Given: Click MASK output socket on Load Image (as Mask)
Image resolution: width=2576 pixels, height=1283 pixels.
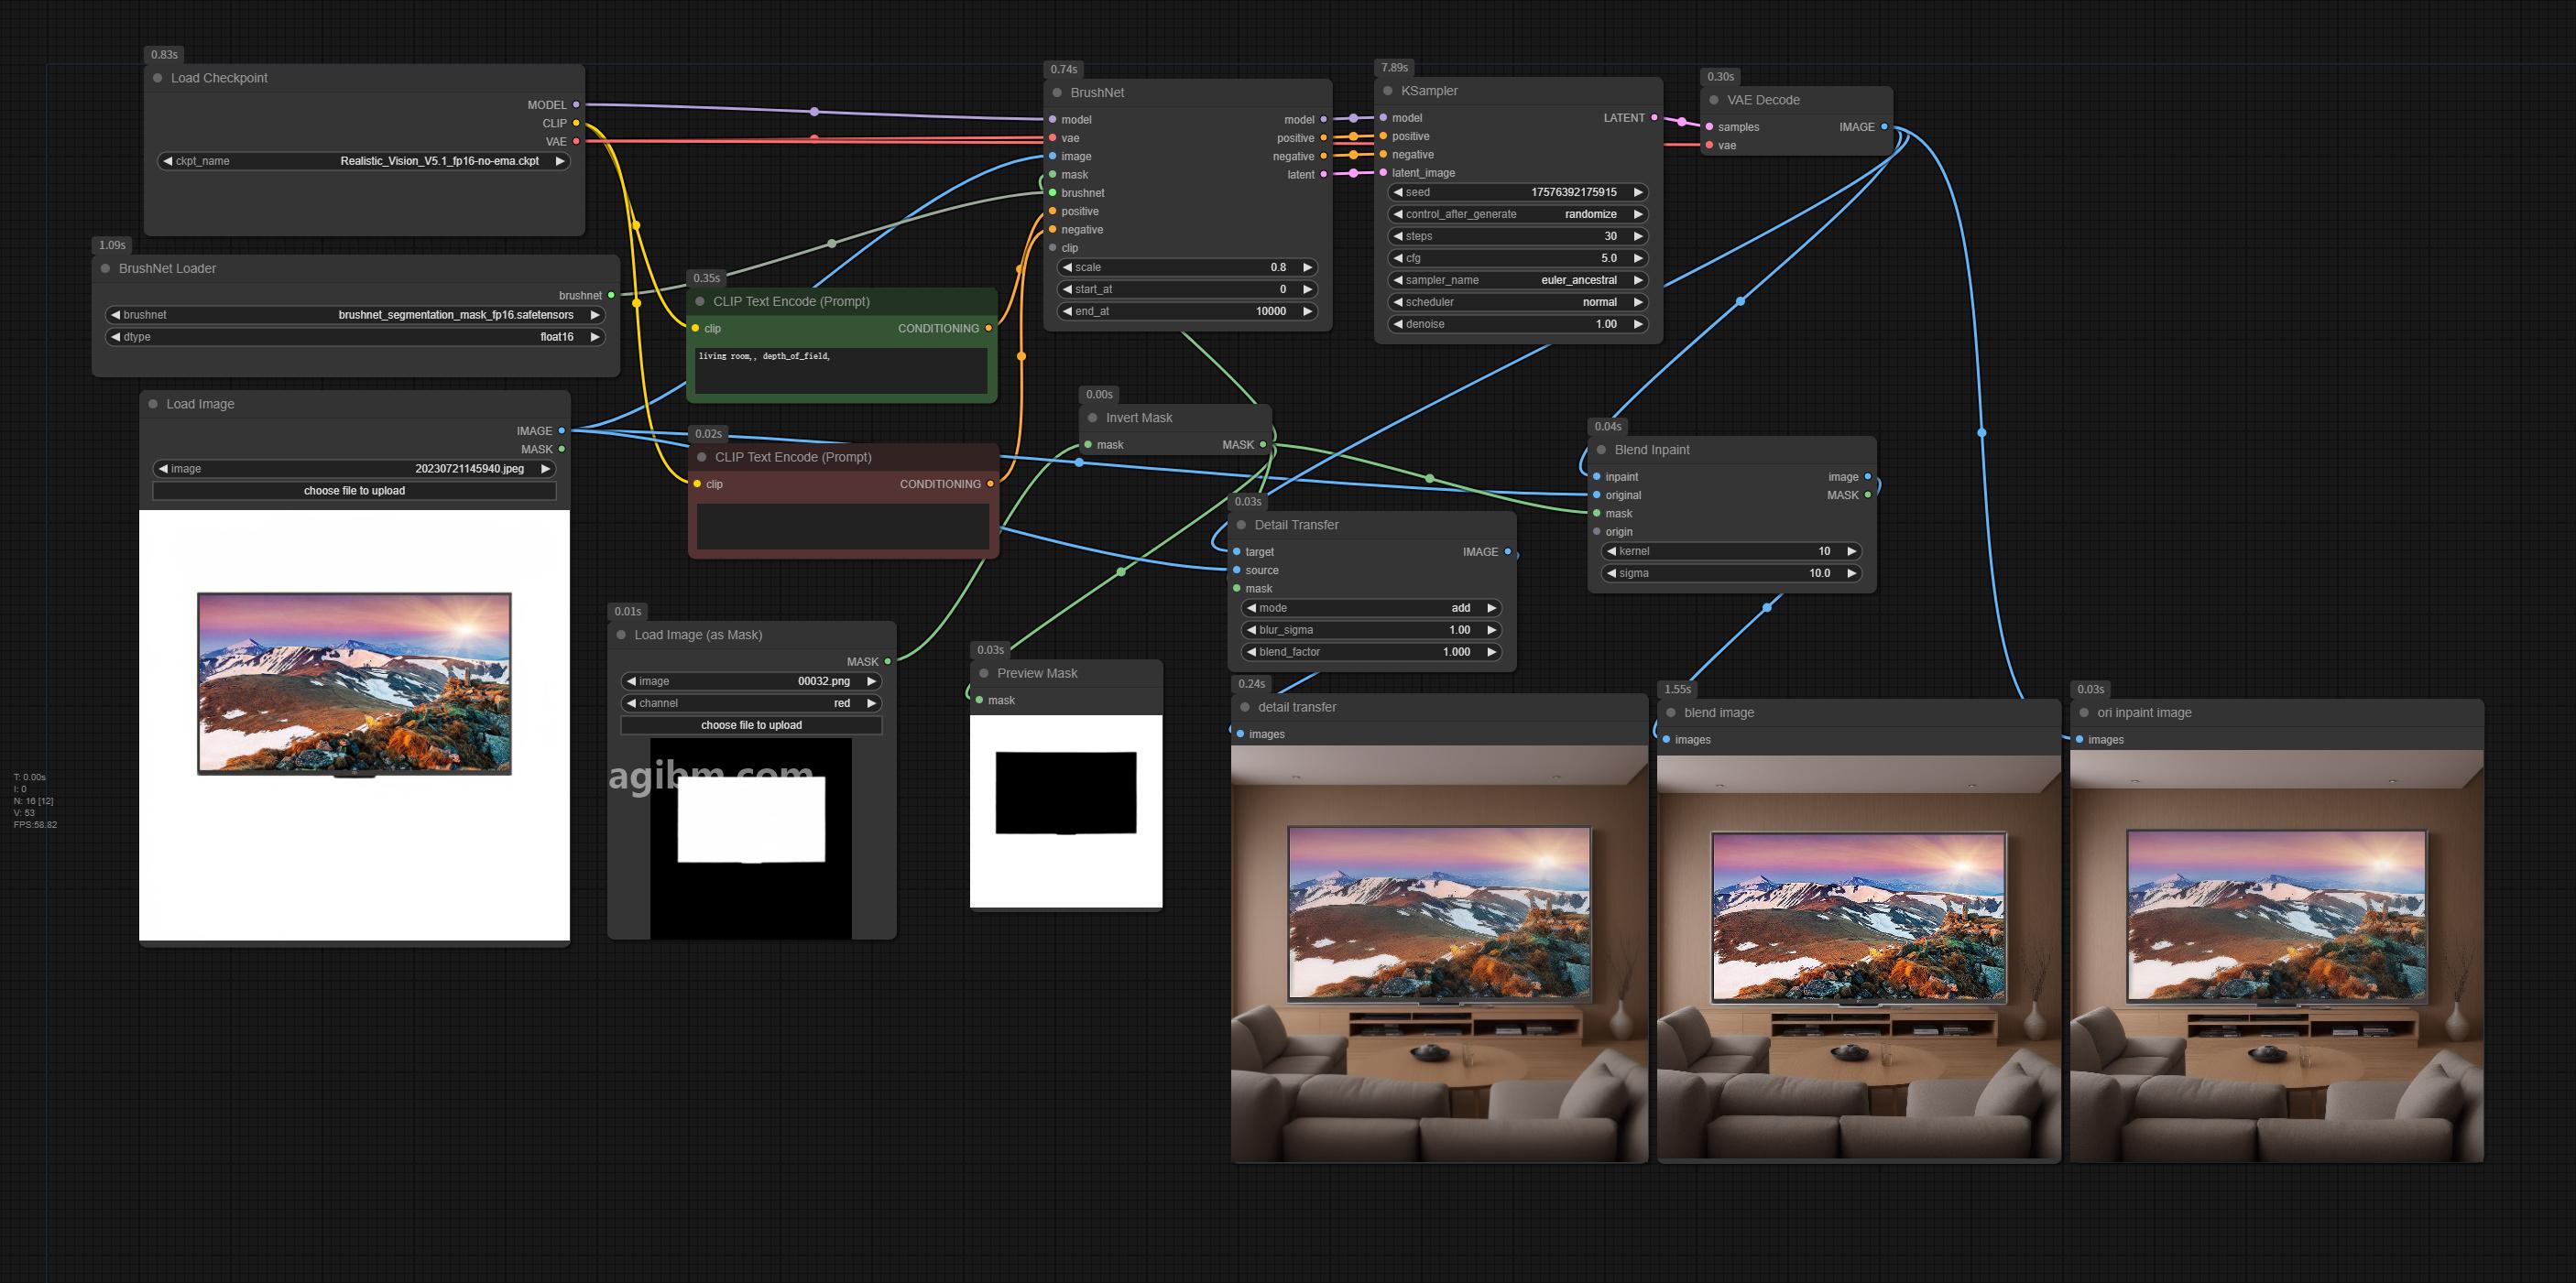Looking at the screenshot, I should pos(888,662).
